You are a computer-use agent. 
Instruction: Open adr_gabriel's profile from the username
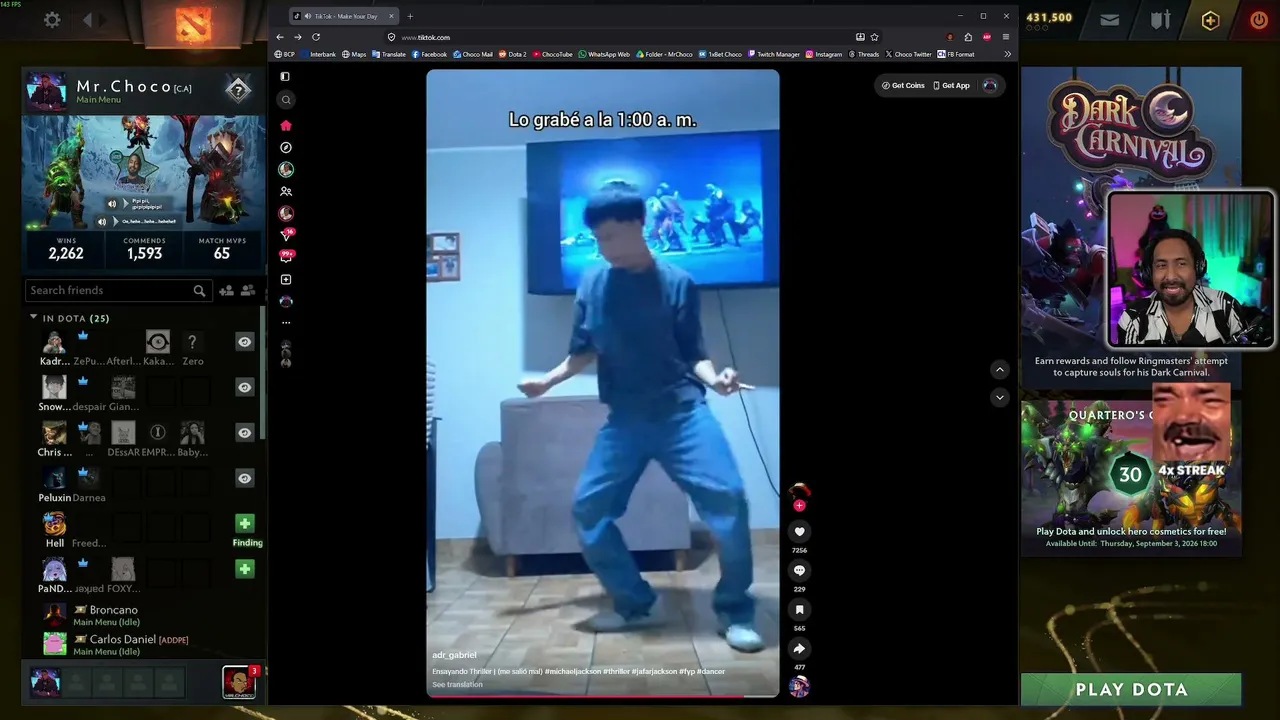[x=454, y=655]
